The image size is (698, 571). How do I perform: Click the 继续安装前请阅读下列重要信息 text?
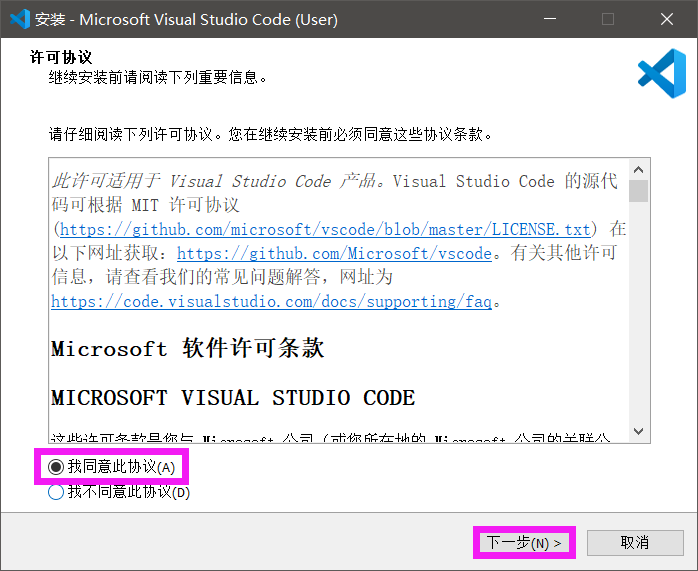tap(158, 77)
